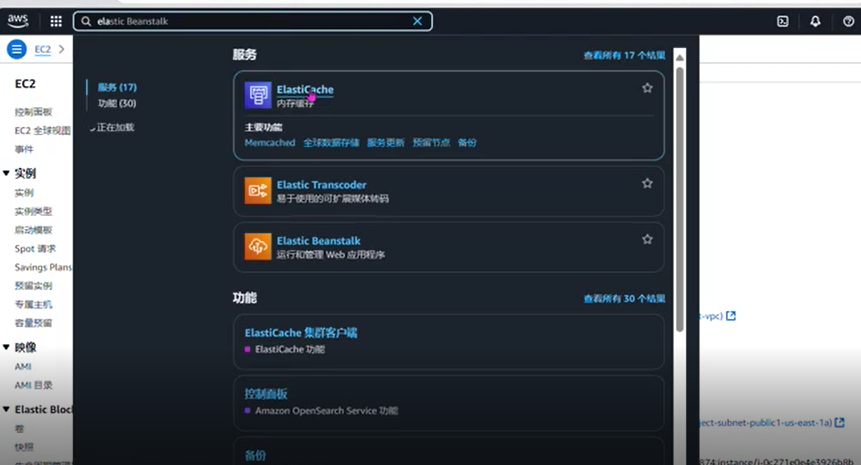Open 服务更新 feature link

point(385,143)
